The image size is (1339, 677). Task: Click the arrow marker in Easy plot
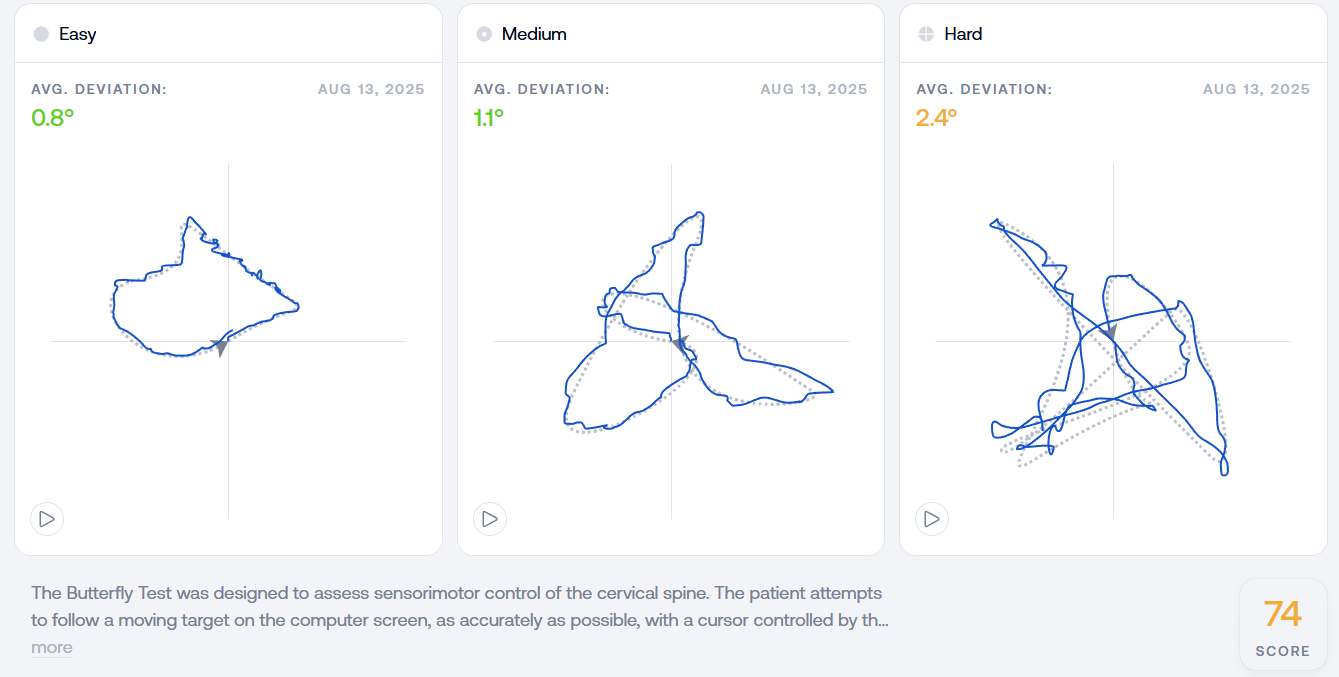220,347
